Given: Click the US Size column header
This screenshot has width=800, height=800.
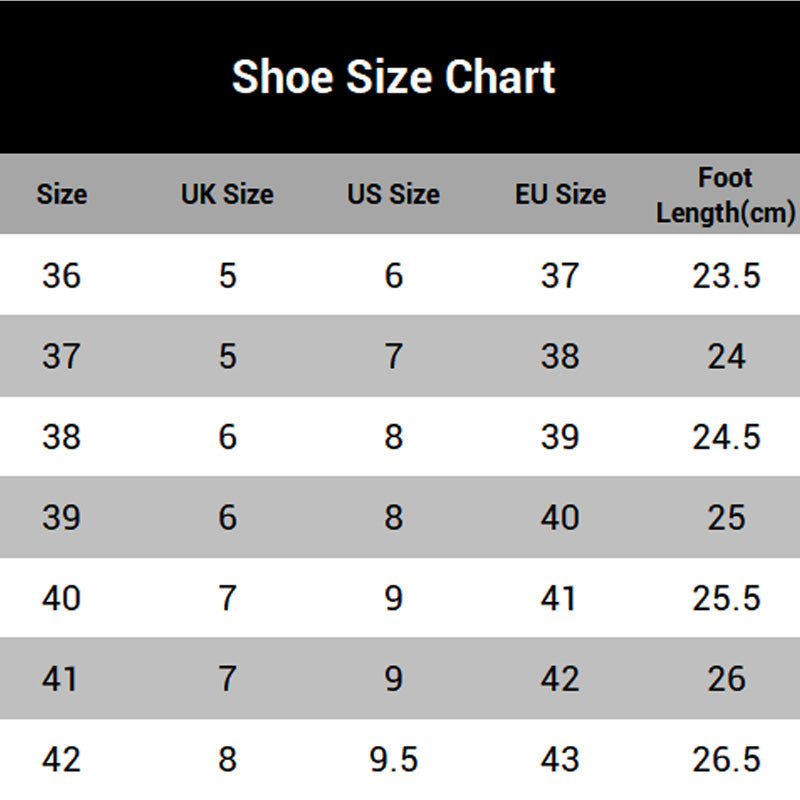Looking at the screenshot, I should (x=393, y=194).
